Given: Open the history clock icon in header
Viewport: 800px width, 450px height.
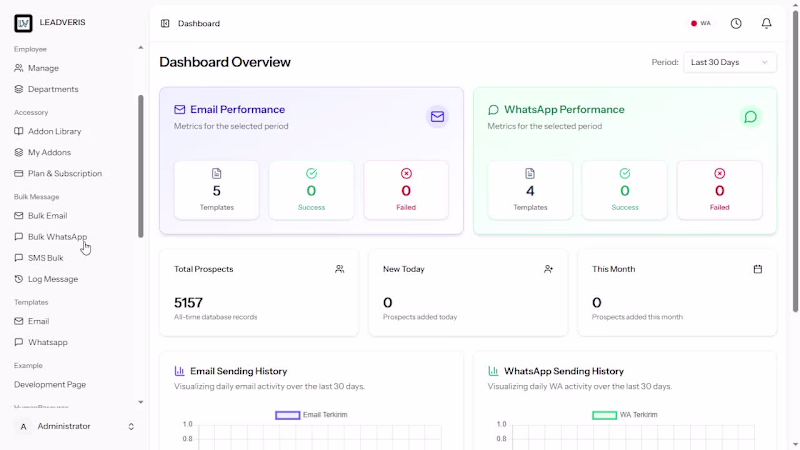Looking at the screenshot, I should pyautogui.click(x=736, y=23).
